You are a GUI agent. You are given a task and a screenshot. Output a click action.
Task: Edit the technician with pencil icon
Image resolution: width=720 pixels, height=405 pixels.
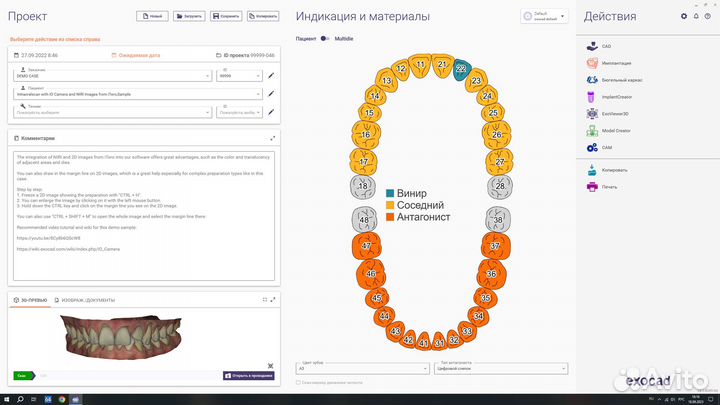pyautogui.click(x=271, y=112)
